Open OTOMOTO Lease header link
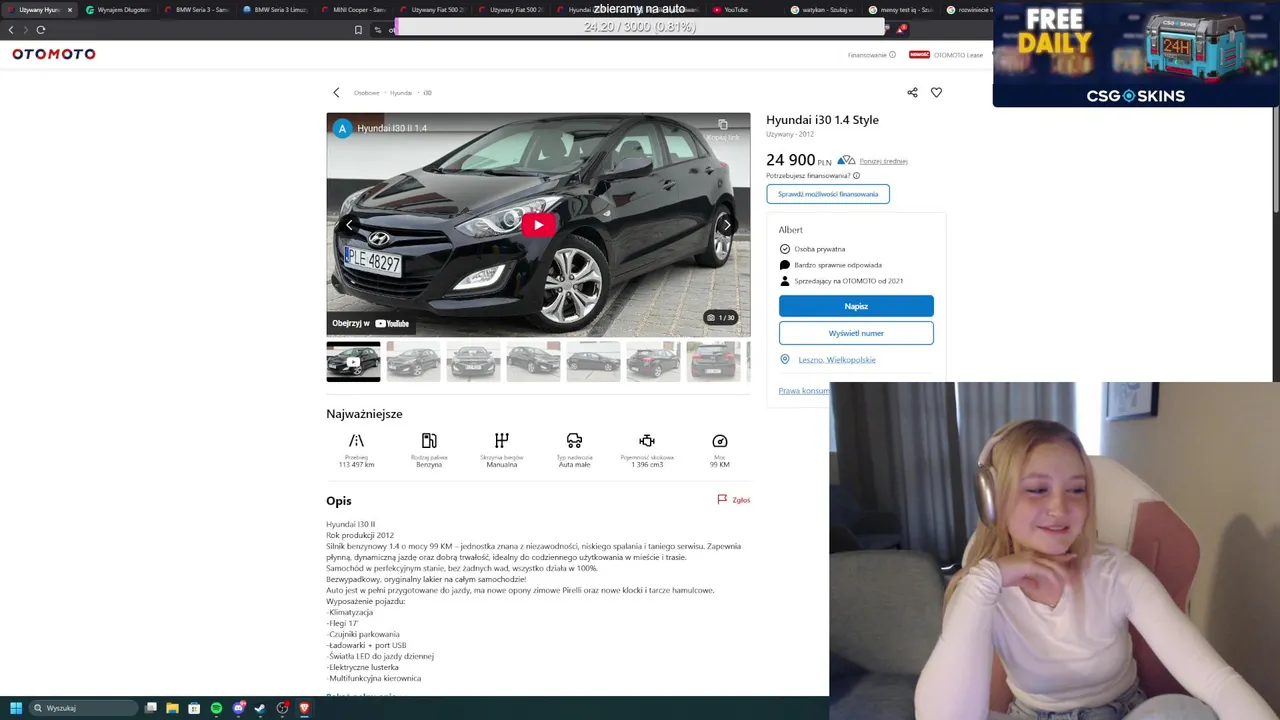 (x=958, y=55)
